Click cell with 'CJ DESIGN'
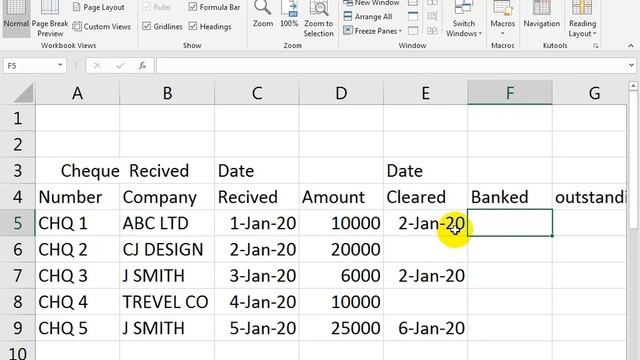The height and width of the screenshot is (360, 640). tap(167, 249)
